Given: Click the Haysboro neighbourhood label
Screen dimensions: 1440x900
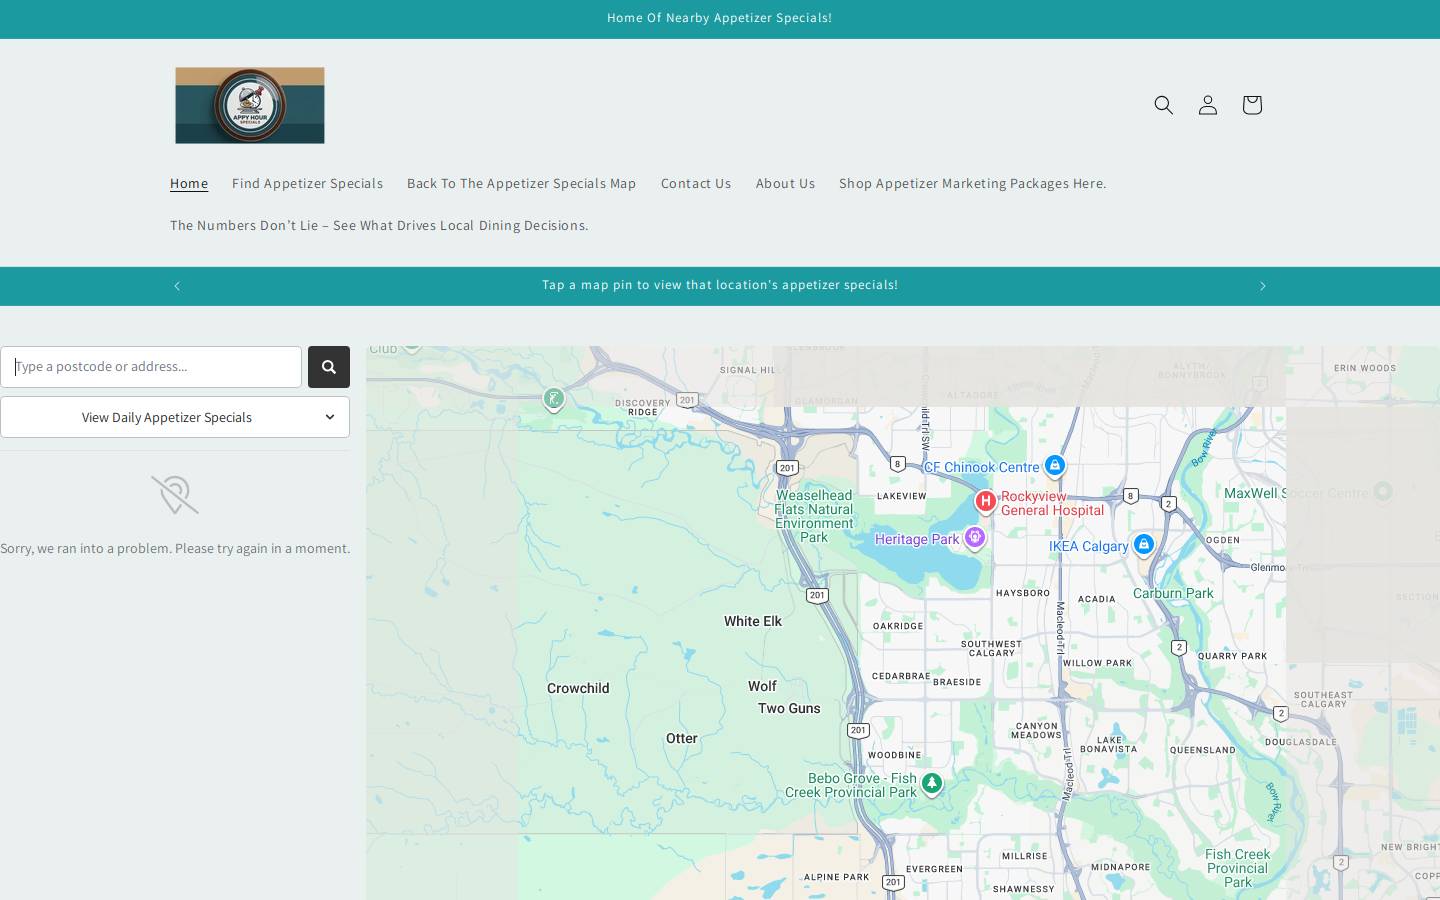Looking at the screenshot, I should pos(1023,593).
